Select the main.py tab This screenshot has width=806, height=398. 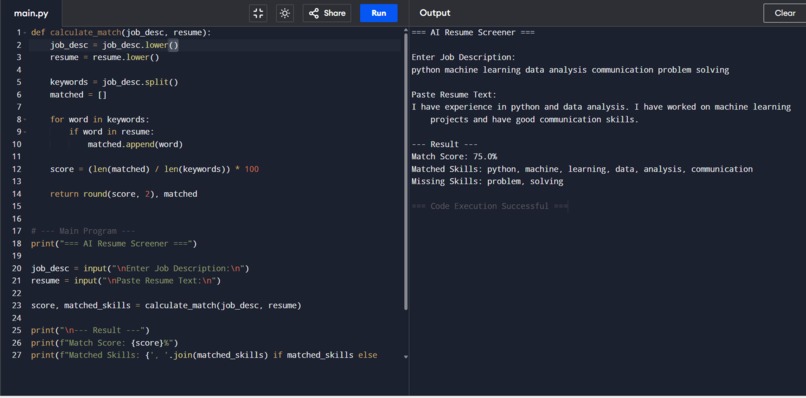(x=31, y=13)
